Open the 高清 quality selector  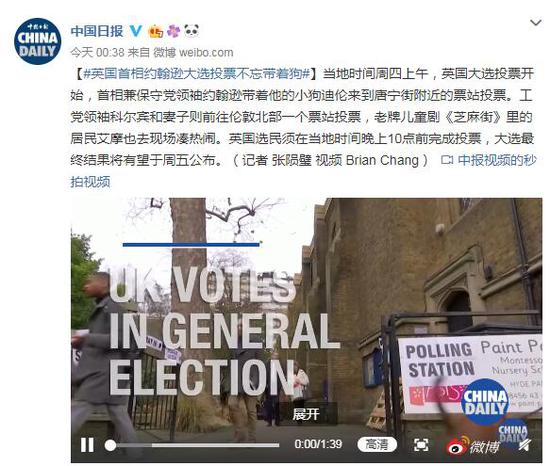(x=377, y=445)
